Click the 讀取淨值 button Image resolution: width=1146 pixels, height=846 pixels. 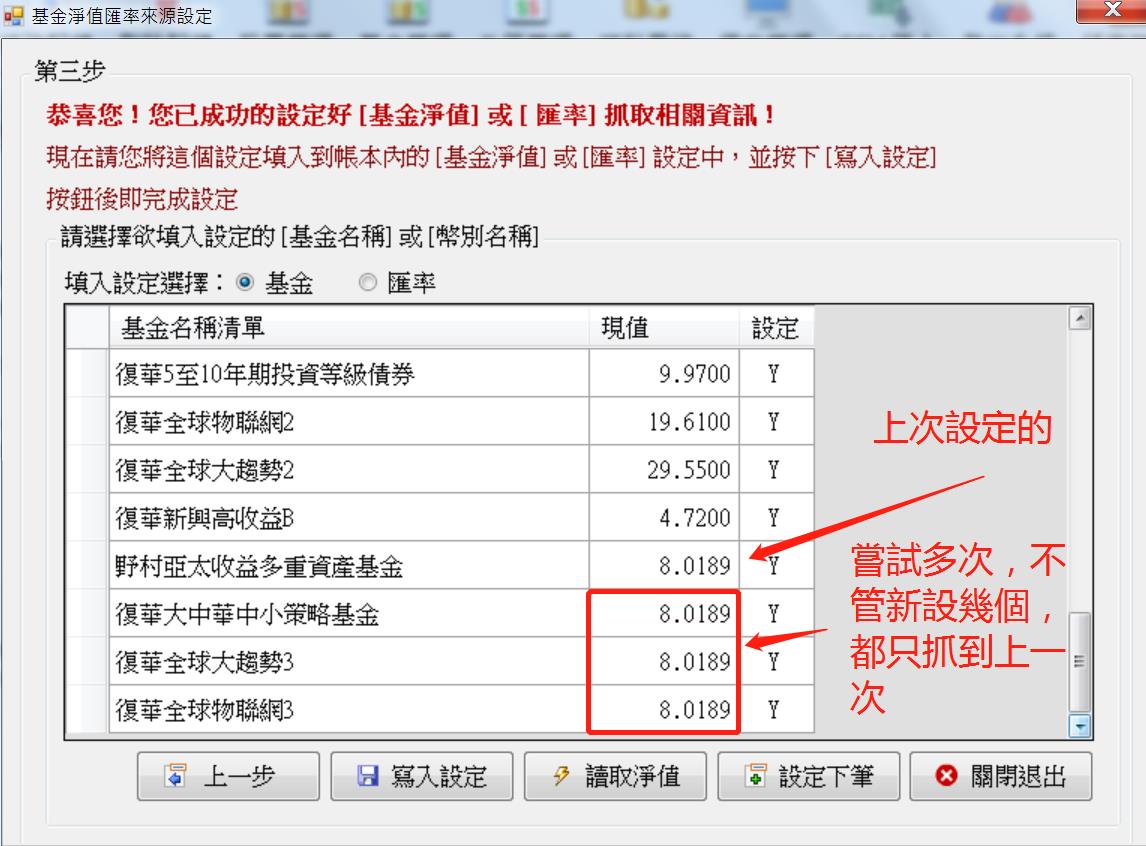point(615,776)
